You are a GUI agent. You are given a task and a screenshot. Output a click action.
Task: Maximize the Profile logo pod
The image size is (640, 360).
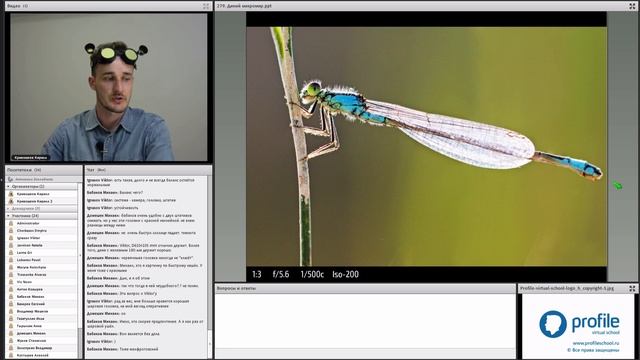coord(632,288)
